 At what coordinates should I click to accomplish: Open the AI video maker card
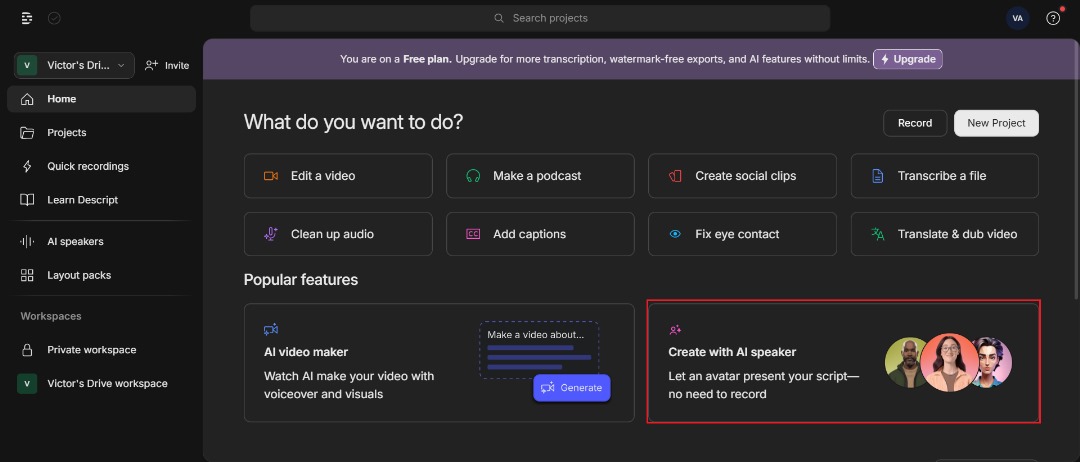point(439,363)
